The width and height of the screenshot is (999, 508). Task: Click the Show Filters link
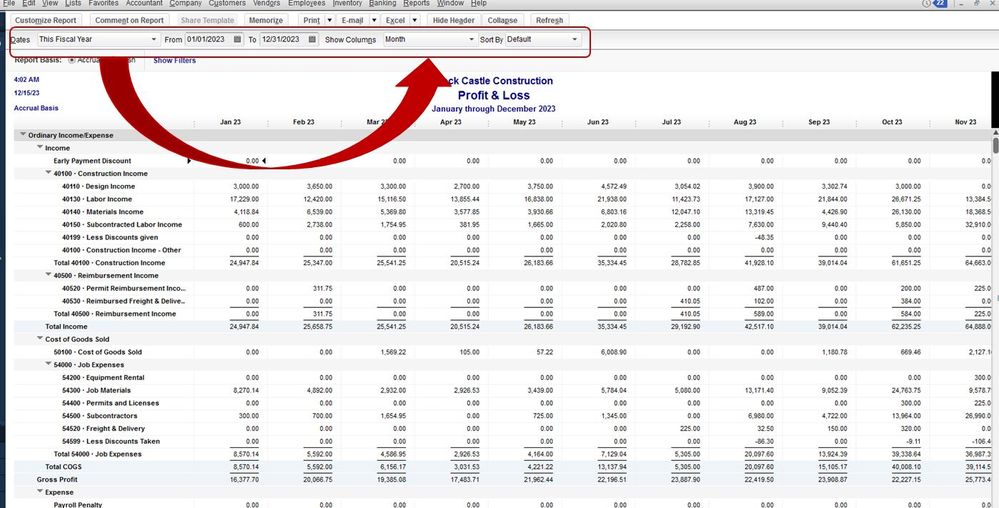(x=175, y=61)
